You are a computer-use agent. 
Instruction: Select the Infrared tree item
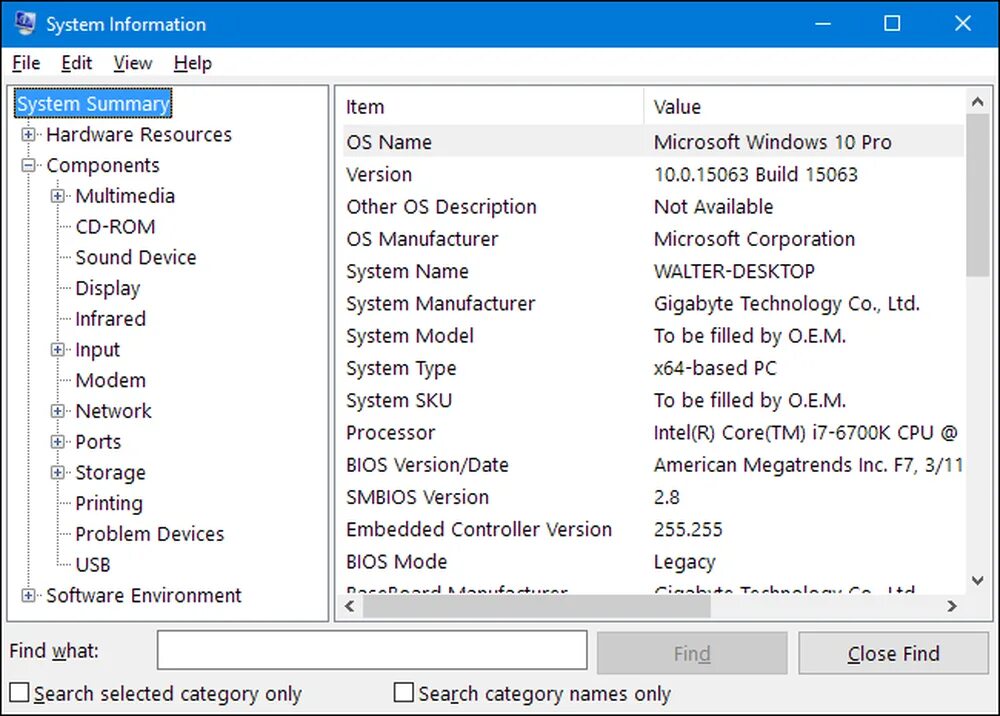point(110,319)
